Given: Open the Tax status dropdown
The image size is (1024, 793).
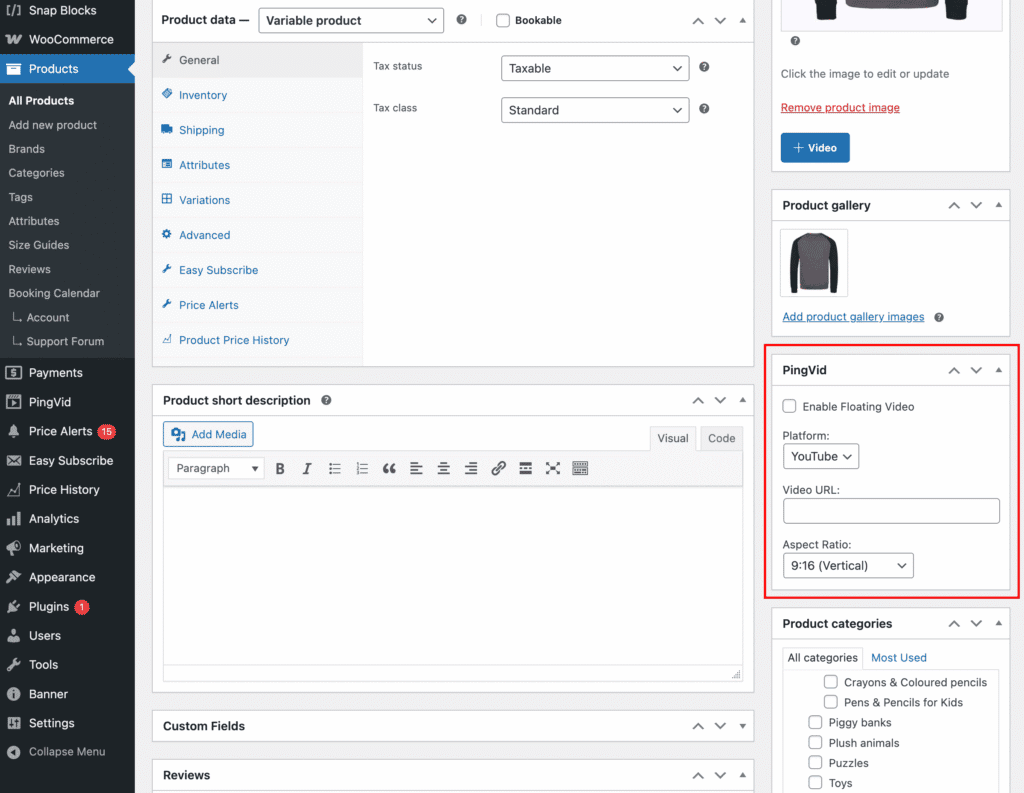Looking at the screenshot, I should point(595,68).
